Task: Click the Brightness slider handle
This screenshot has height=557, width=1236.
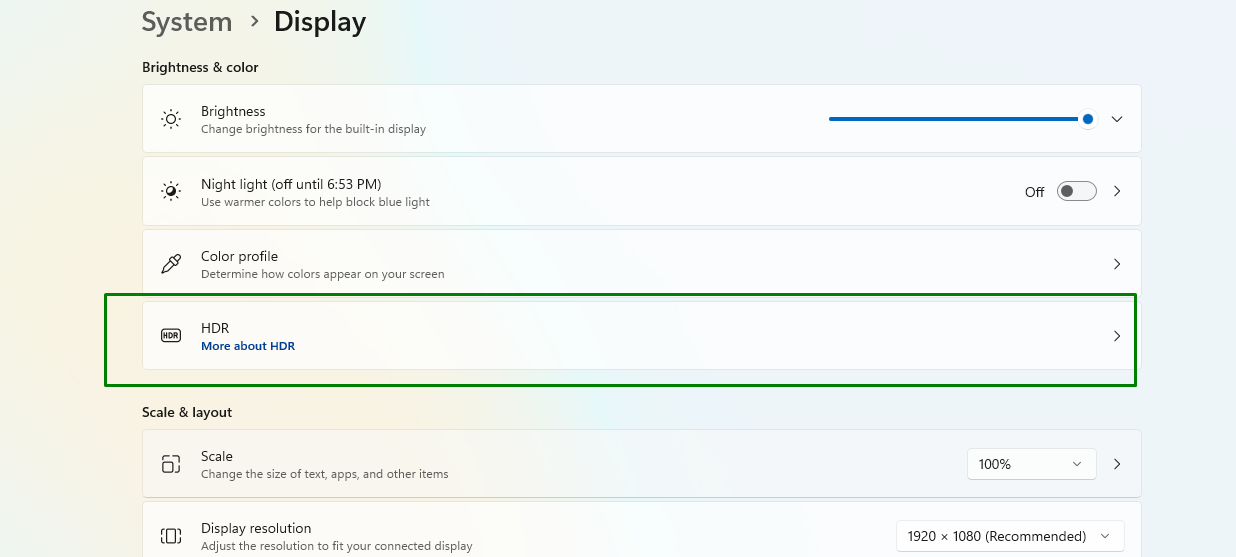Action: pyautogui.click(x=1087, y=119)
